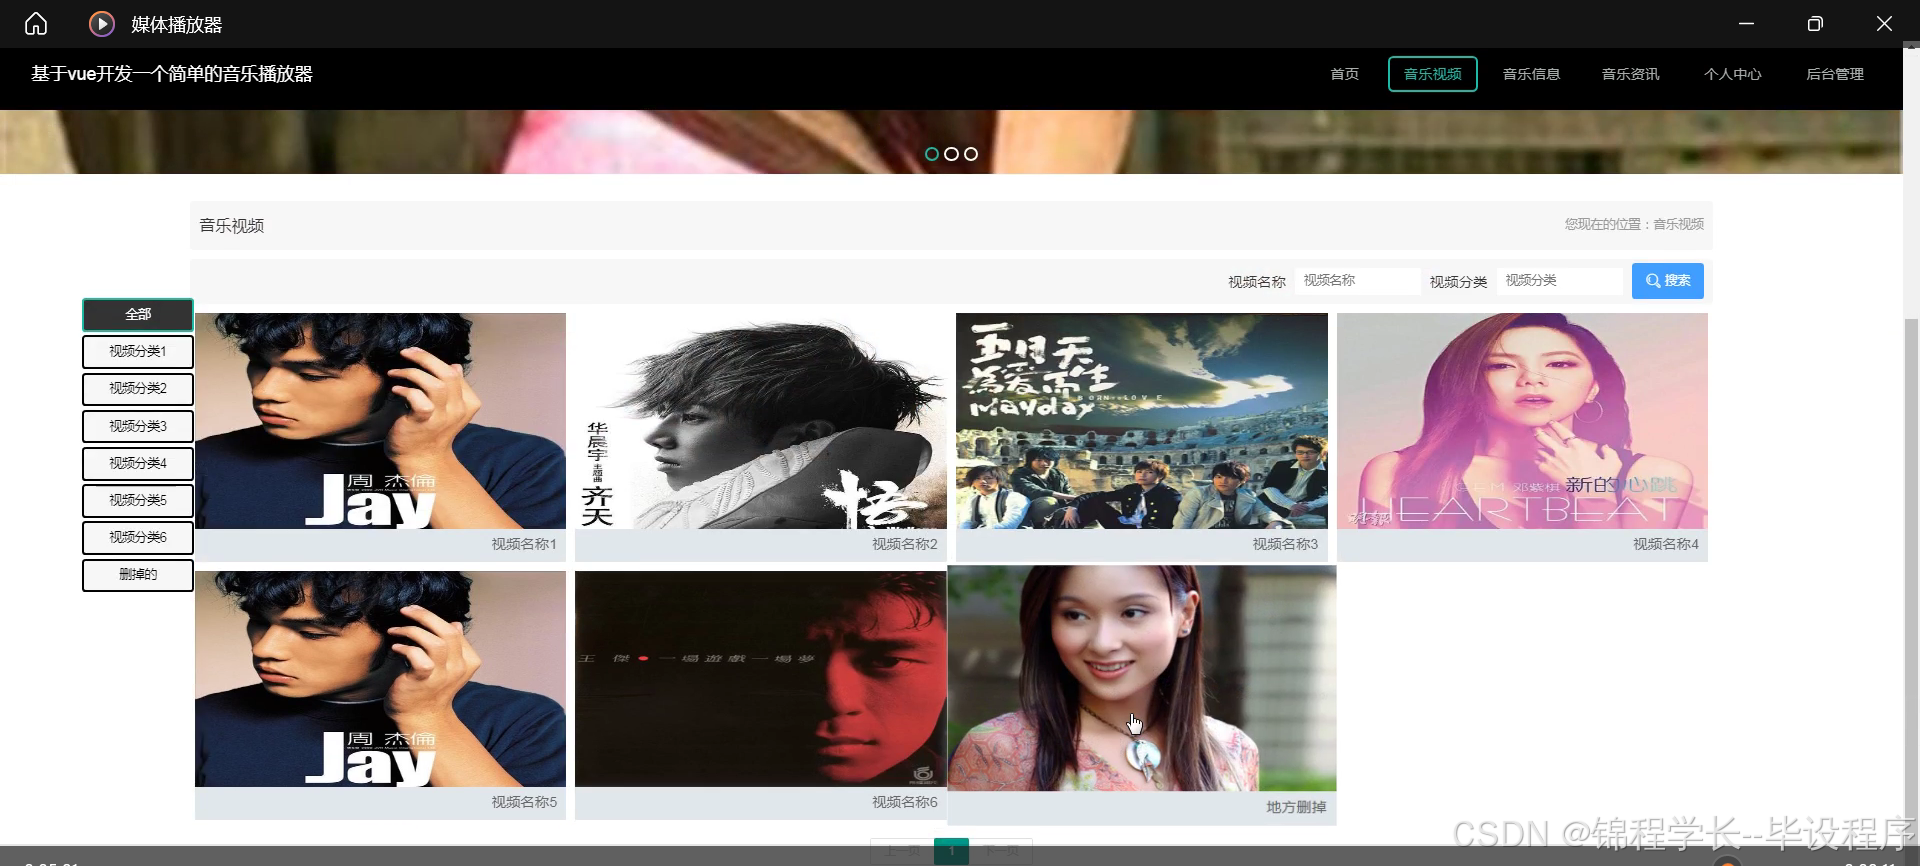This screenshot has width=1920, height=866.
Task: Click the 视频名称5 caption
Action: pyautogui.click(x=524, y=802)
